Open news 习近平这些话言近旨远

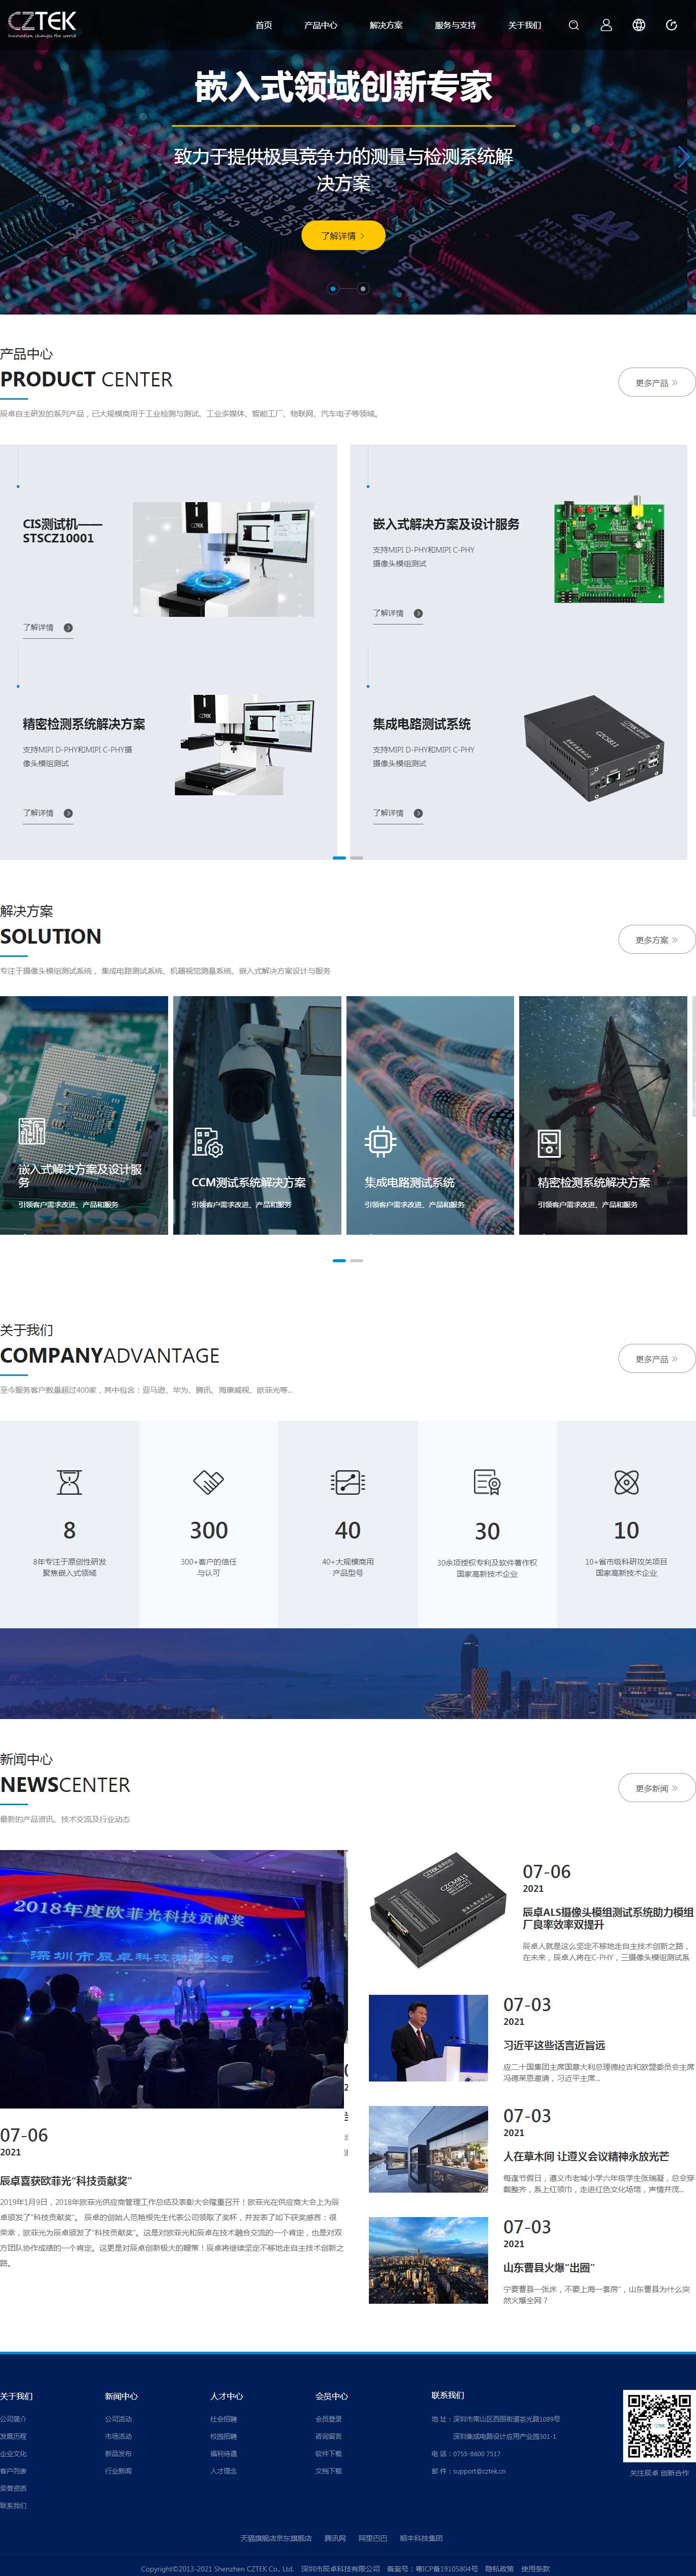(x=554, y=2045)
